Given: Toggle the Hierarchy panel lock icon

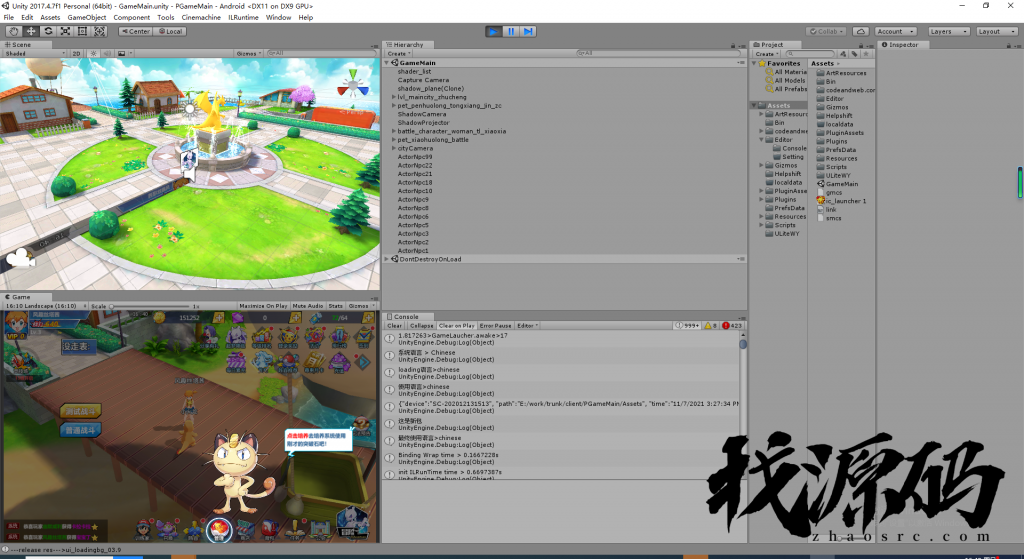Looking at the screenshot, I should [733, 45].
